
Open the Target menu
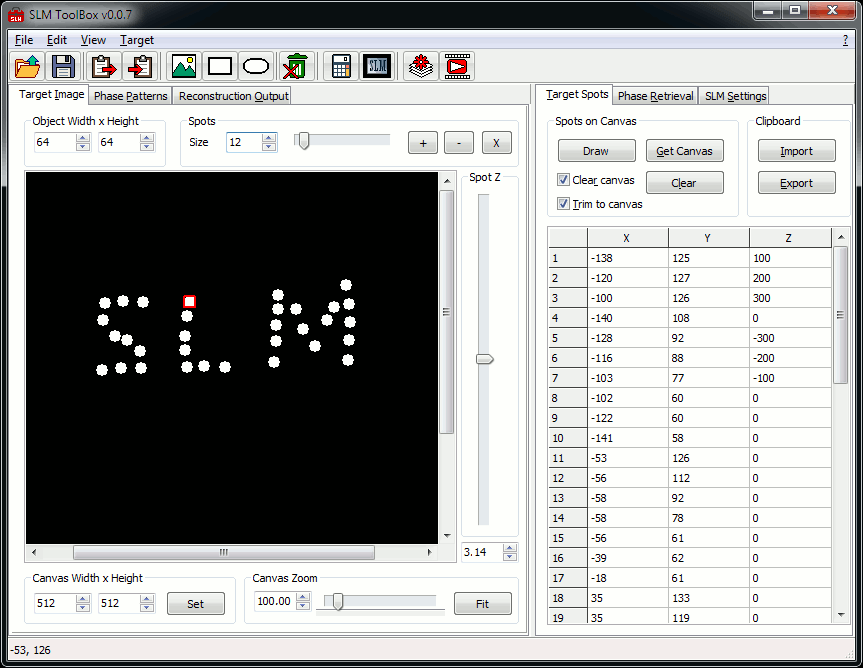[137, 40]
